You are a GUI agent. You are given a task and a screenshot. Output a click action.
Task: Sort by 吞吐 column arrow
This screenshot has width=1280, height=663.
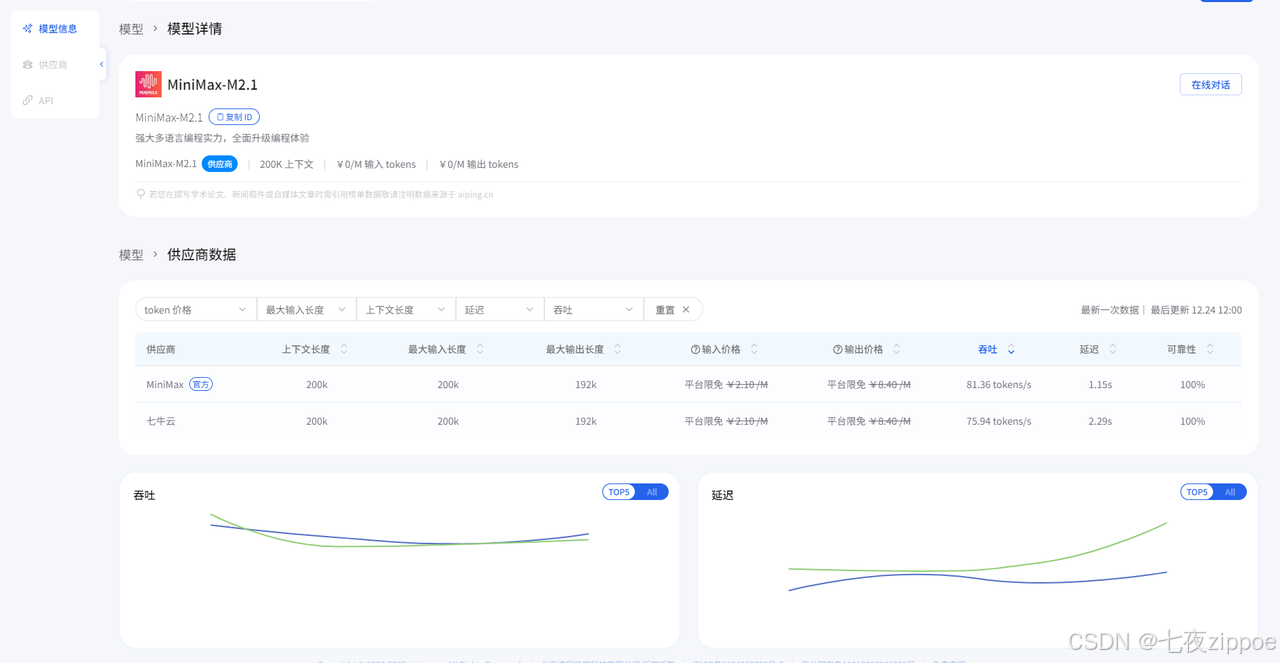tap(1011, 350)
